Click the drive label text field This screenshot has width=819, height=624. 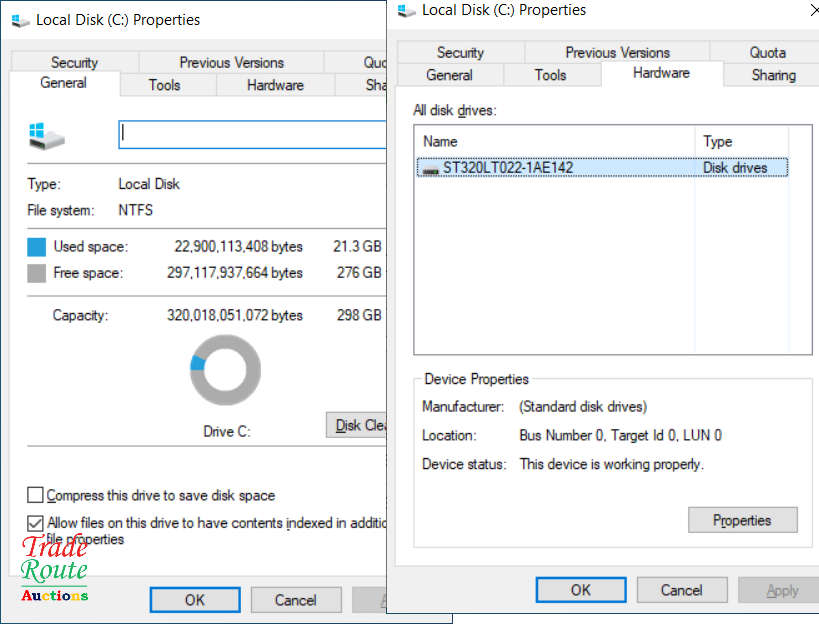pyautogui.click(x=252, y=135)
